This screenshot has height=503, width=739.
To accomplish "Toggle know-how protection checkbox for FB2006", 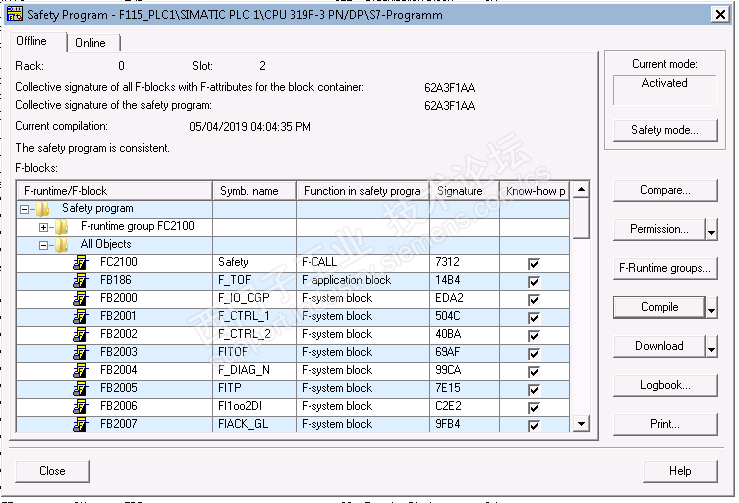I will pyautogui.click(x=534, y=407).
